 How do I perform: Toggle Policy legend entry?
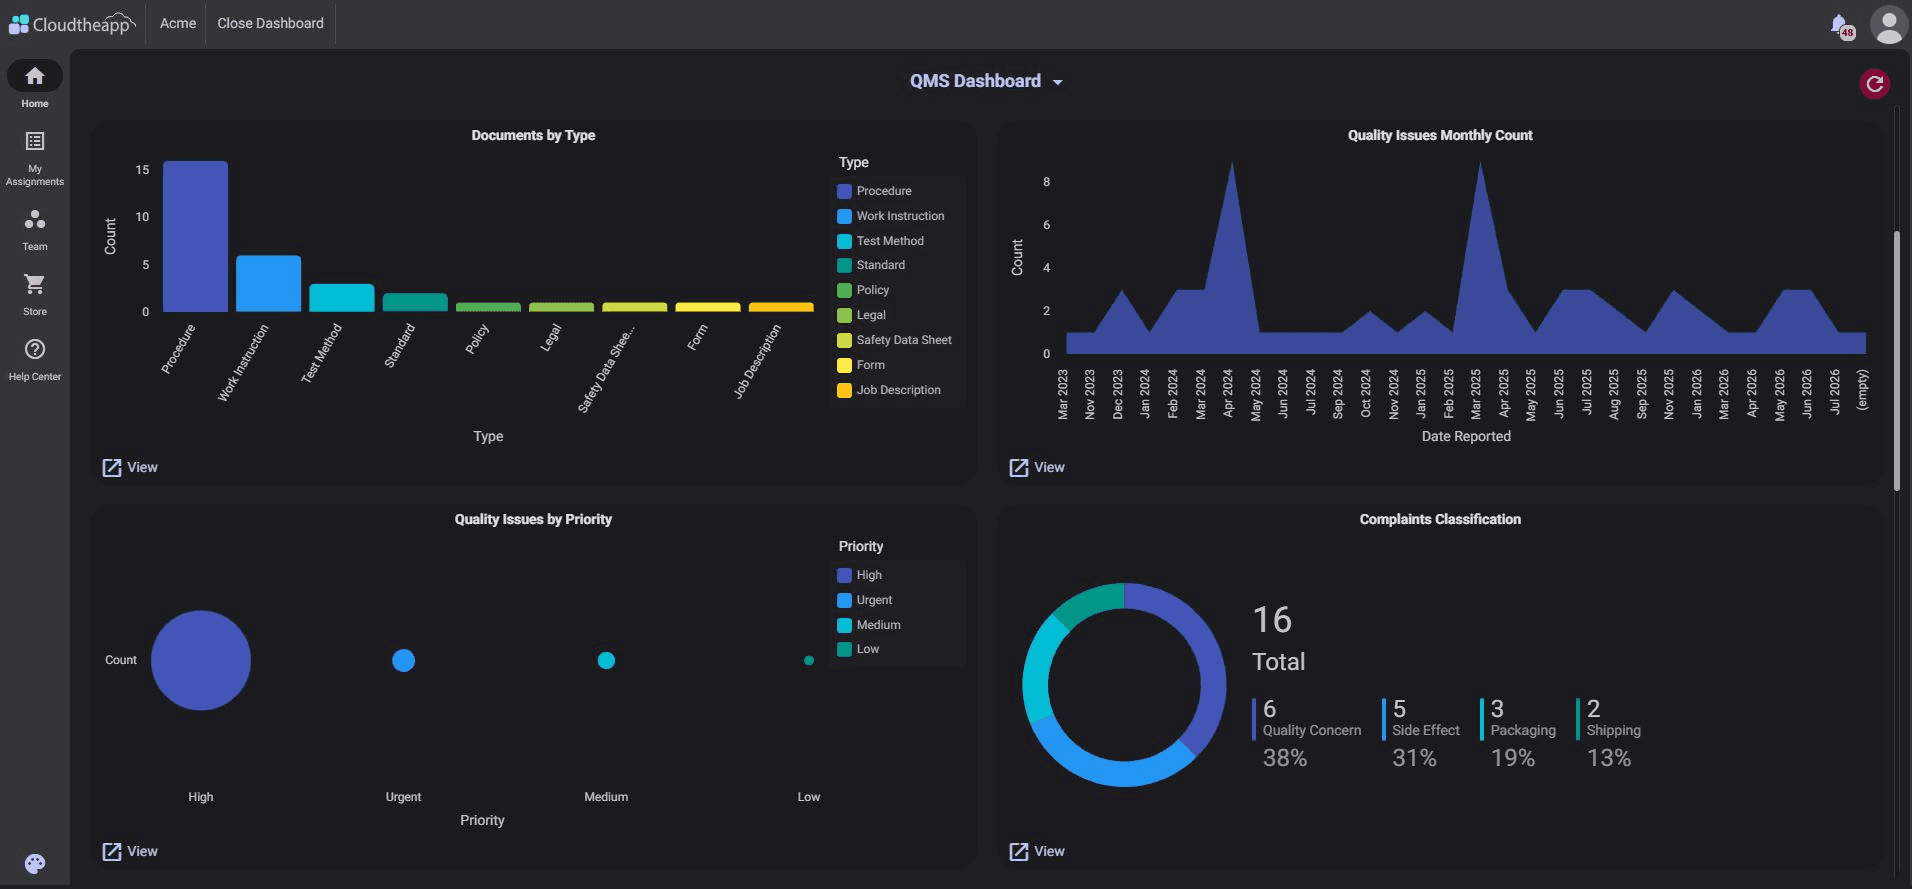tap(863, 290)
